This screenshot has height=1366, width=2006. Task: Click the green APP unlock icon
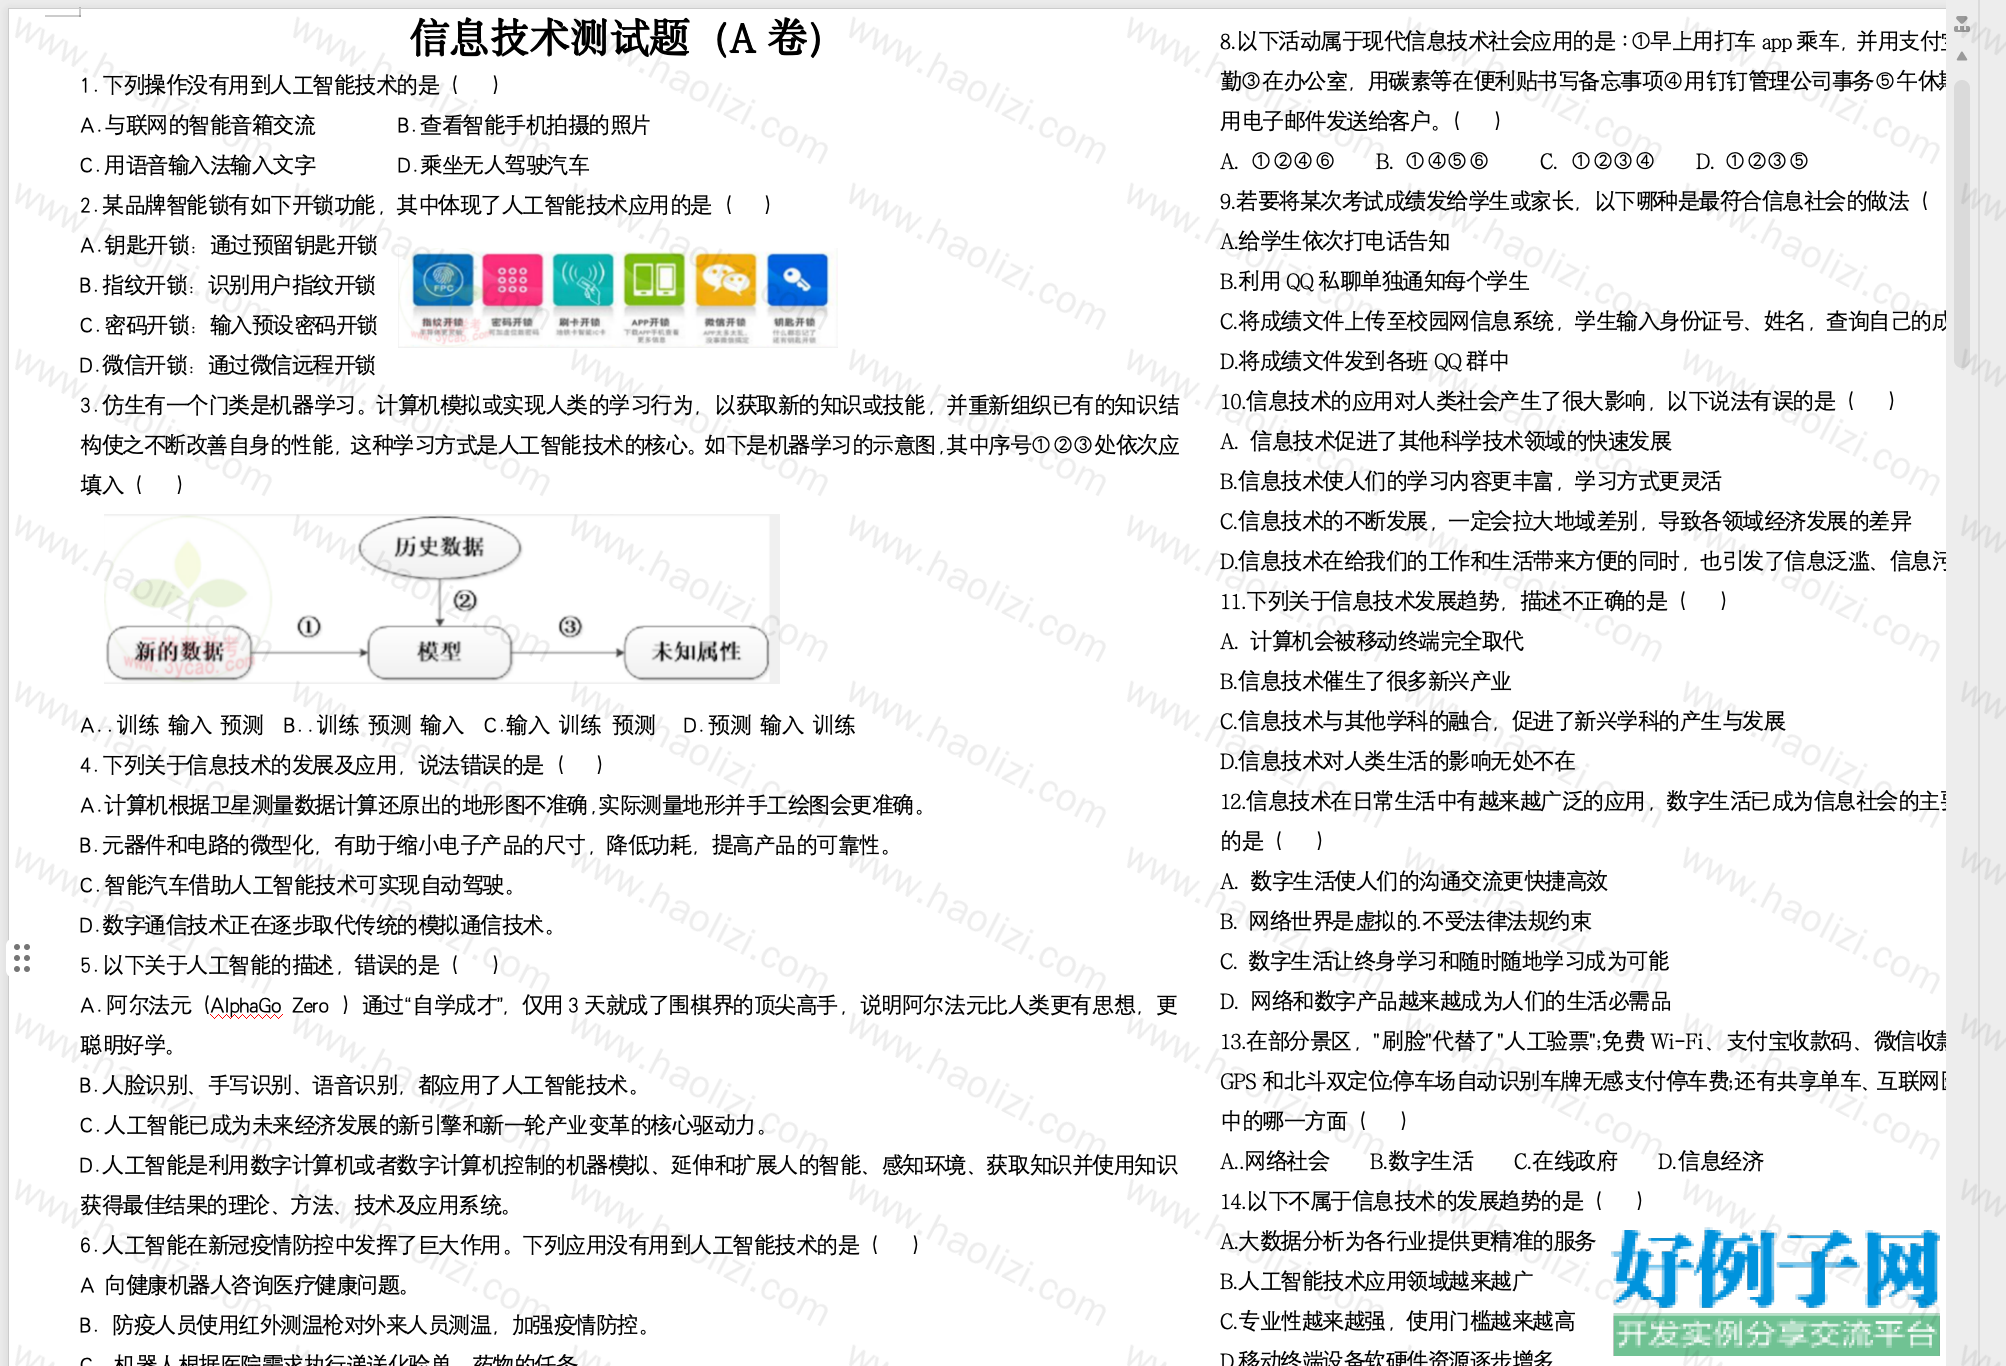[x=654, y=281]
